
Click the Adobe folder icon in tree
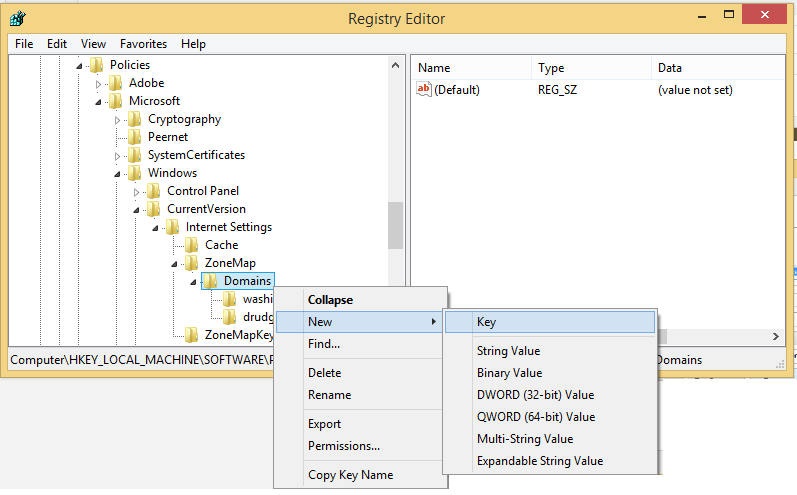coord(116,83)
